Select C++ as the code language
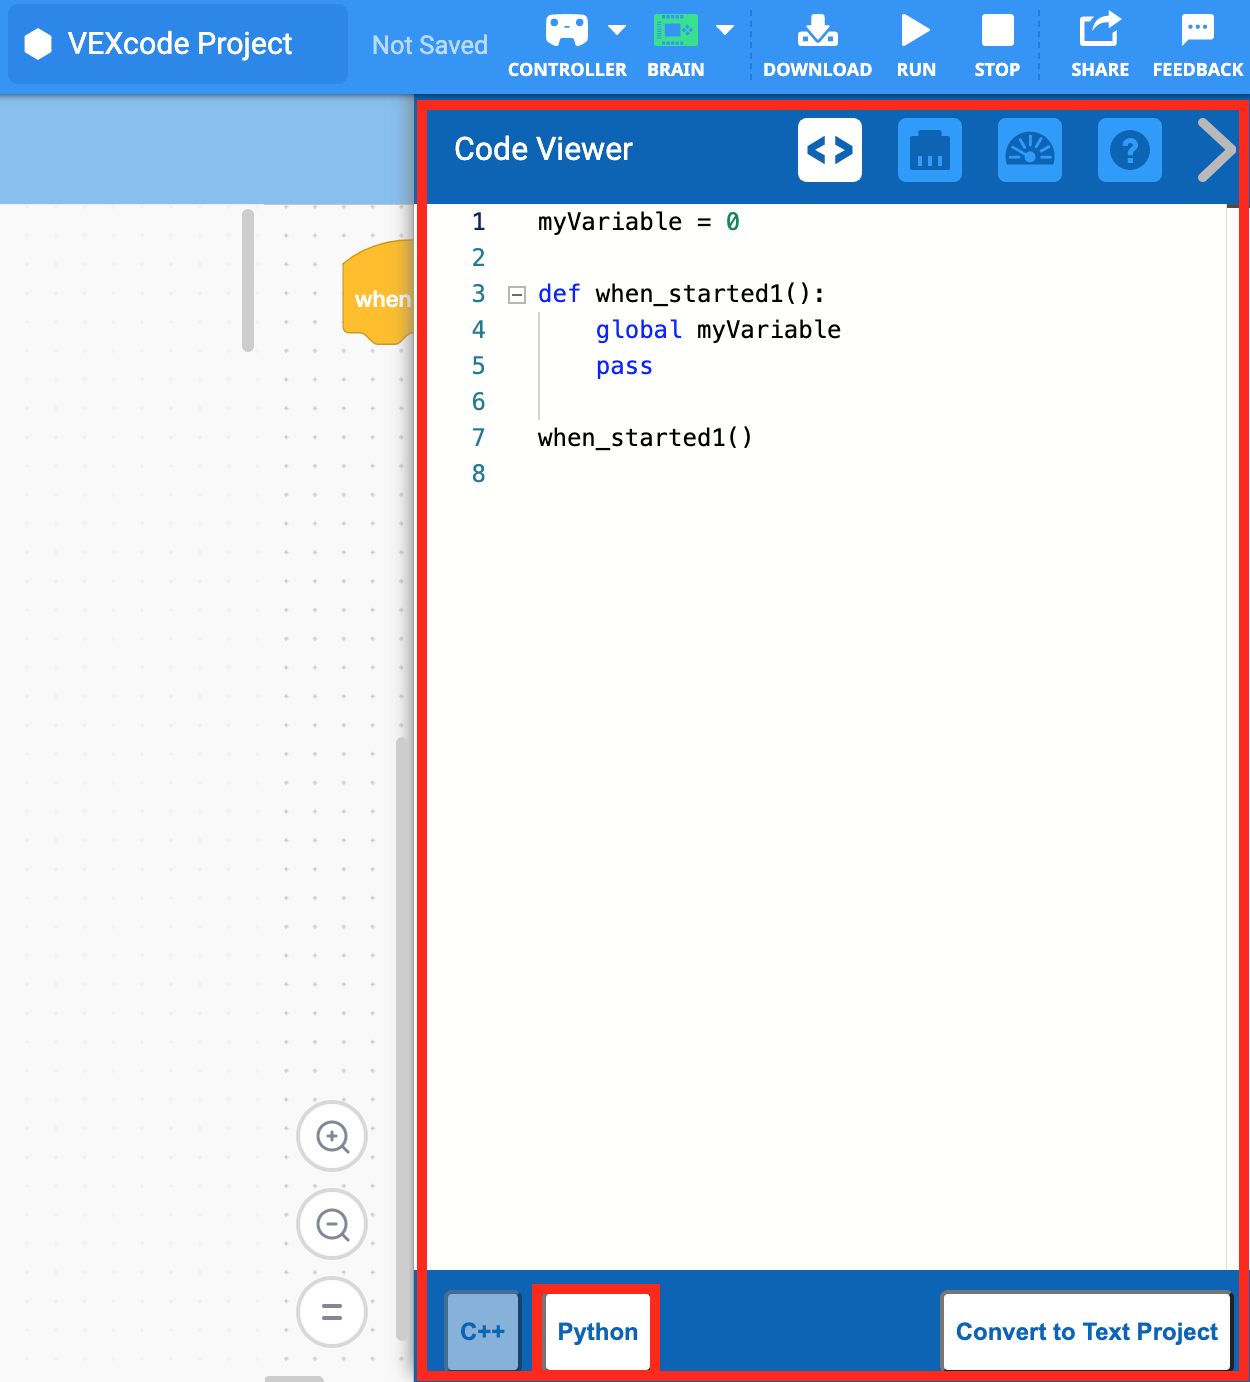Image resolution: width=1250 pixels, height=1382 pixels. click(482, 1331)
